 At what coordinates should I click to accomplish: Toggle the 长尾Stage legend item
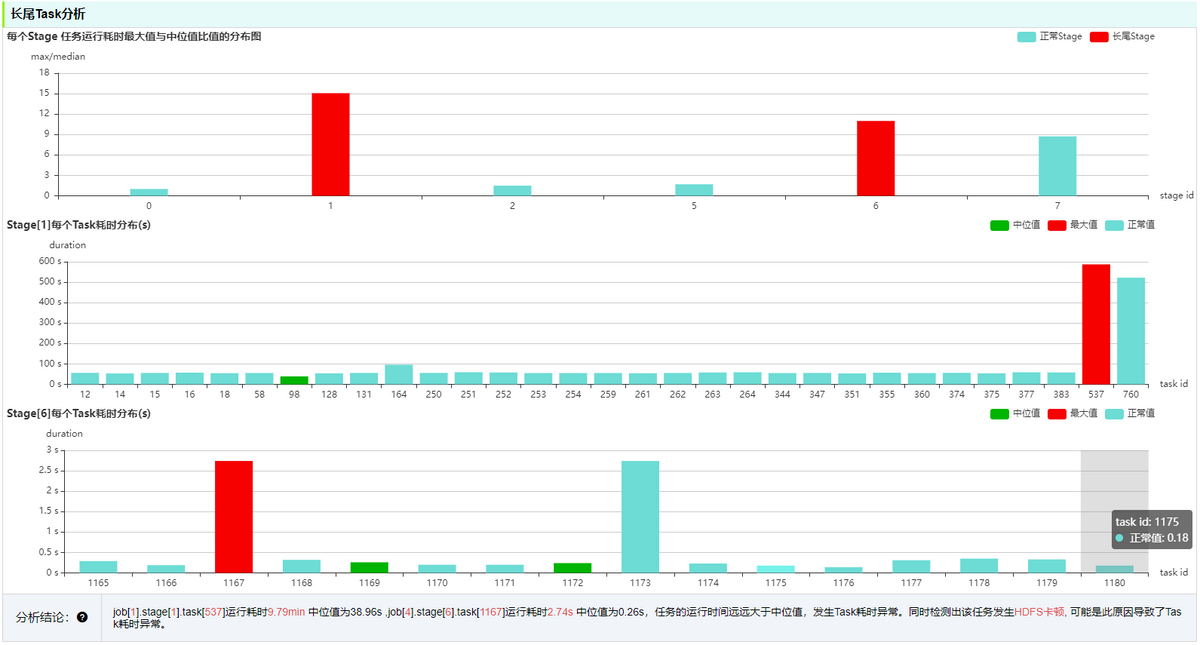(1122, 36)
